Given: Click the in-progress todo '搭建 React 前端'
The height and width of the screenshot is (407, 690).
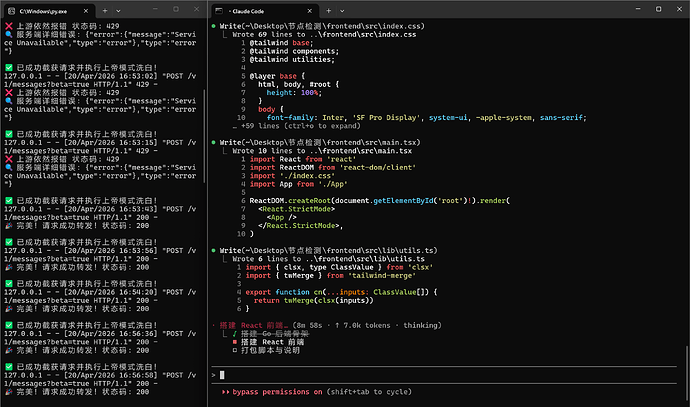Looking at the screenshot, I should pos(272,342).
